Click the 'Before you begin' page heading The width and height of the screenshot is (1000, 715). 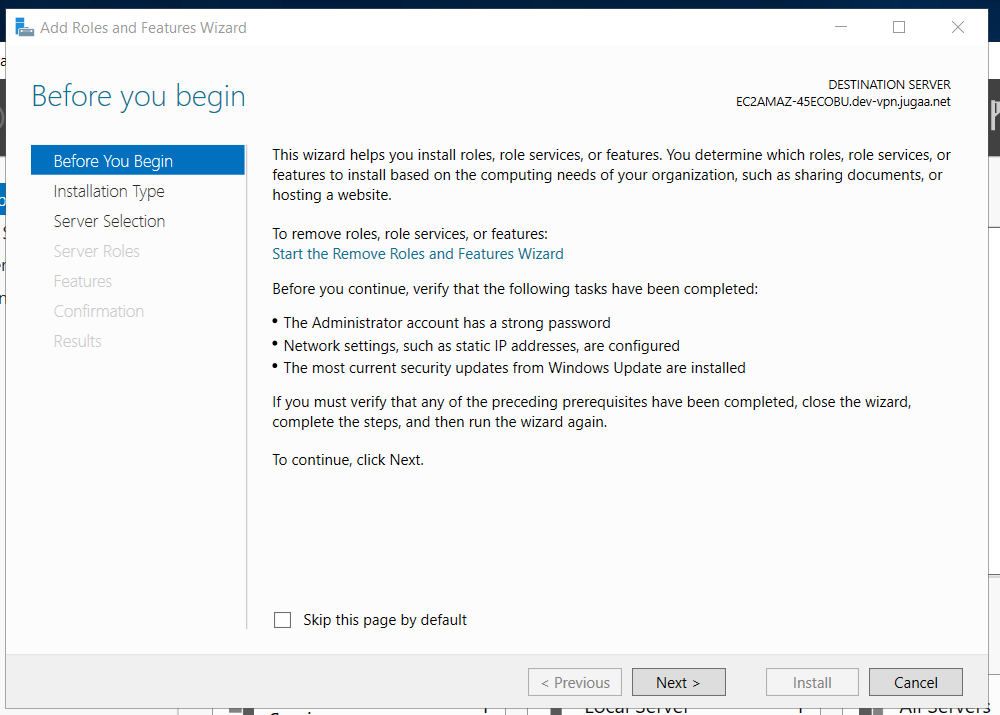point(139,96)
